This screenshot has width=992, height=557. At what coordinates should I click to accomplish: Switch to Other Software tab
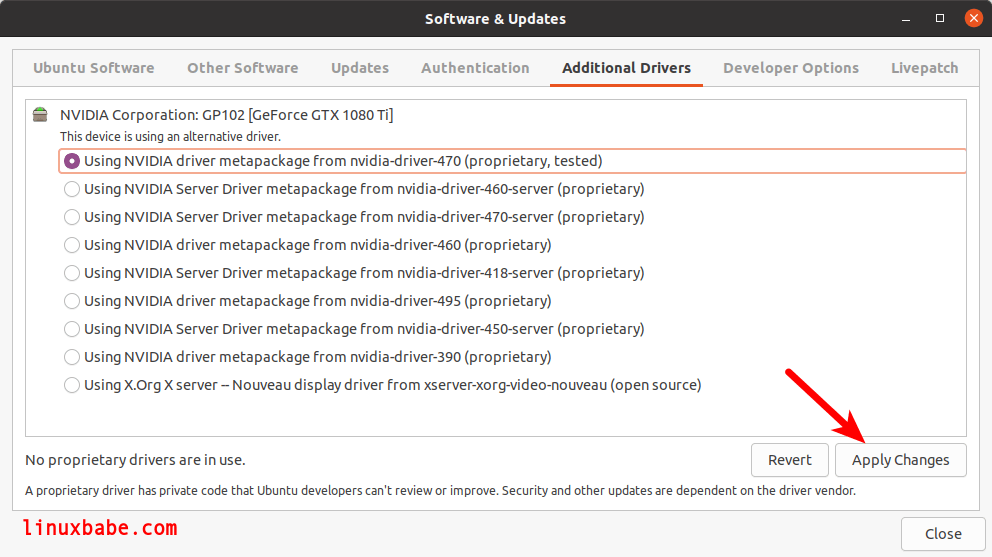coord(242,68)
